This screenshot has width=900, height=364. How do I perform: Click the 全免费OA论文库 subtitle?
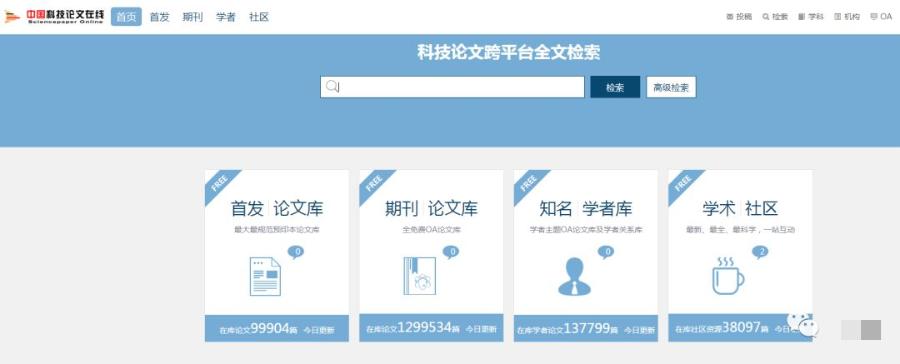click(431, 230)
